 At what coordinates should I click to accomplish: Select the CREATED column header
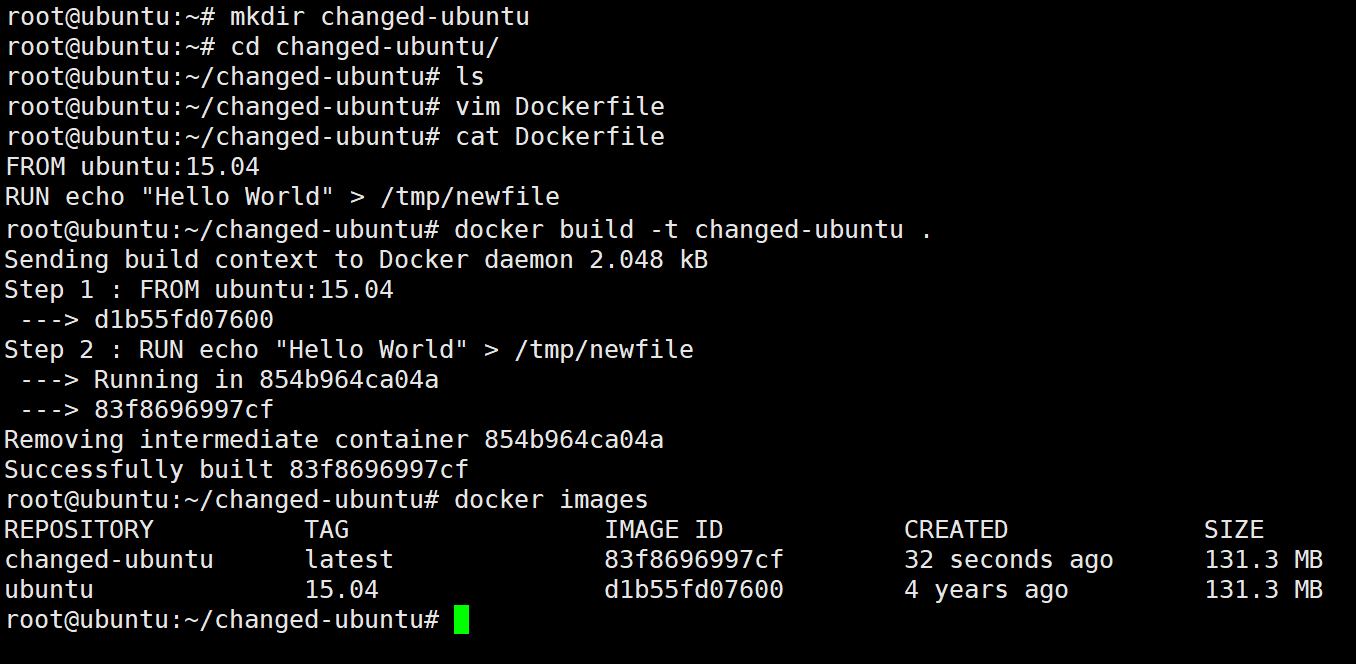coord(955,530)
